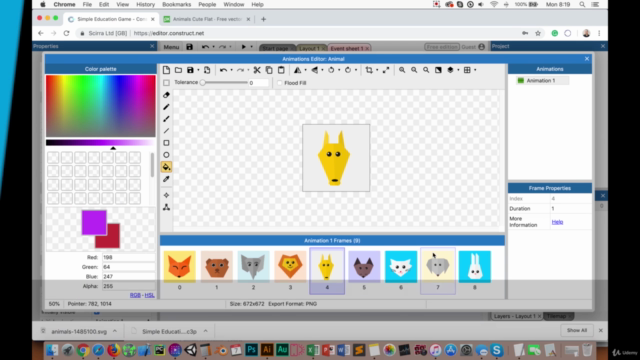Click the Load image folder icon
Viewport: 640px width, 360px height.
point(178,70)
